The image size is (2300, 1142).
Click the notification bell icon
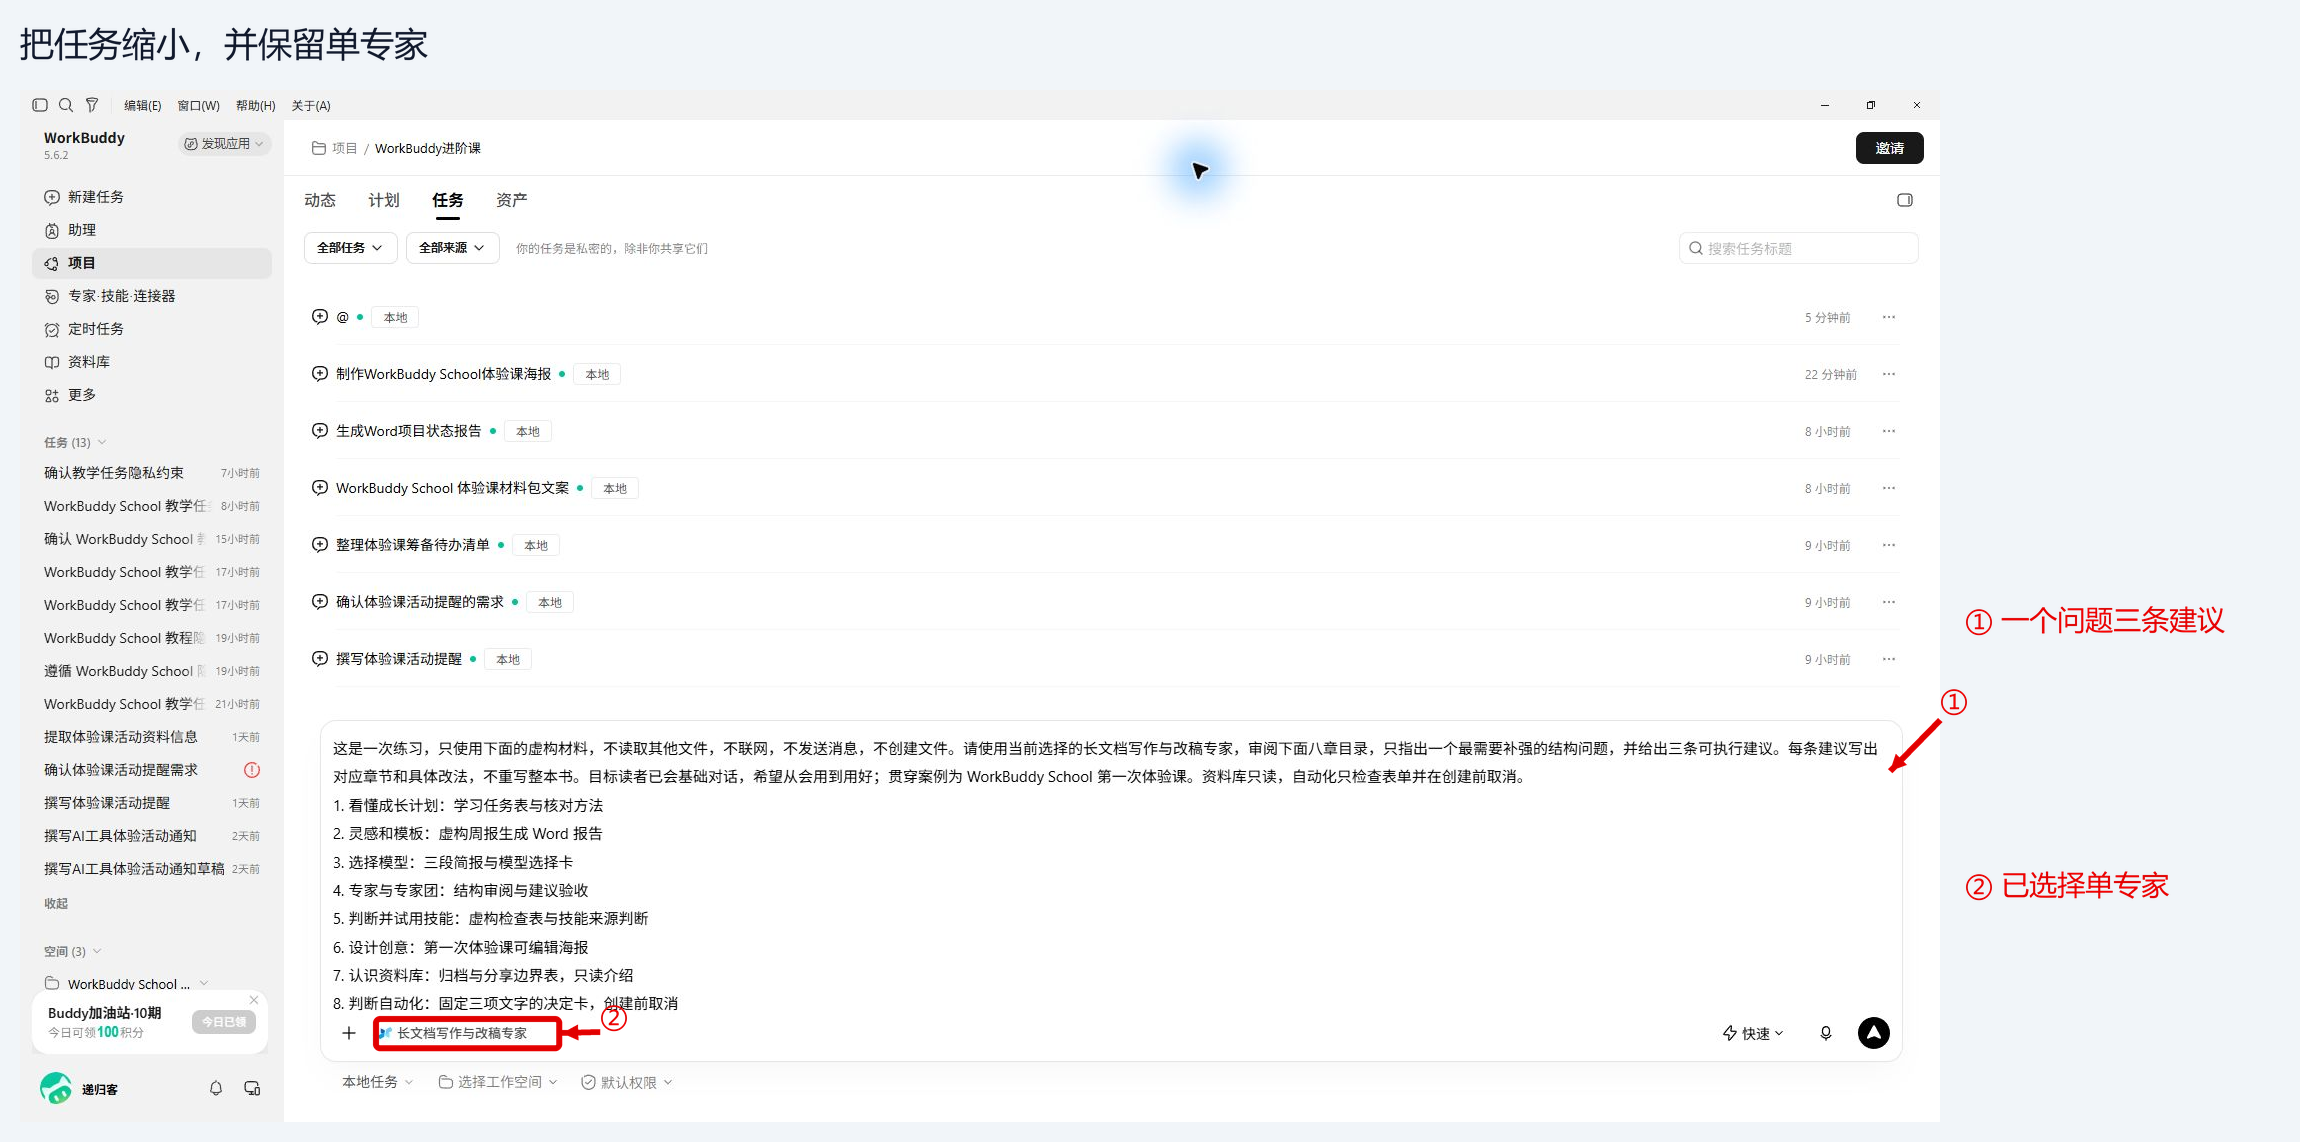click(216, 1088)
